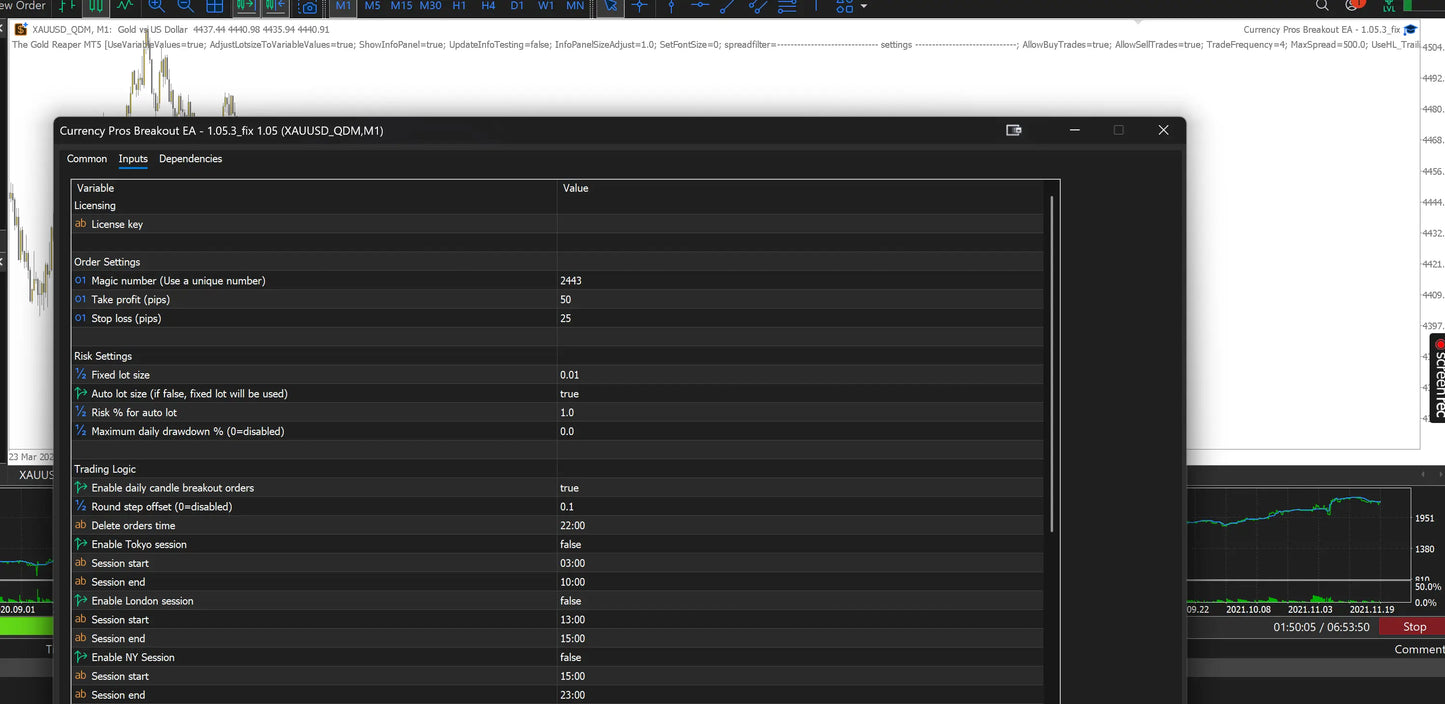1445x704 pixels.
Task: Edit Session start value 03:00
Action: pyautogui.click(x=800, y=563)
